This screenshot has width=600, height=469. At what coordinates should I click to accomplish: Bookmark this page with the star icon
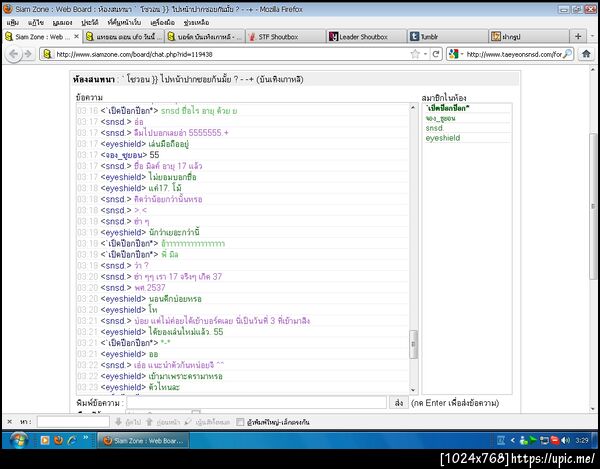415,54
